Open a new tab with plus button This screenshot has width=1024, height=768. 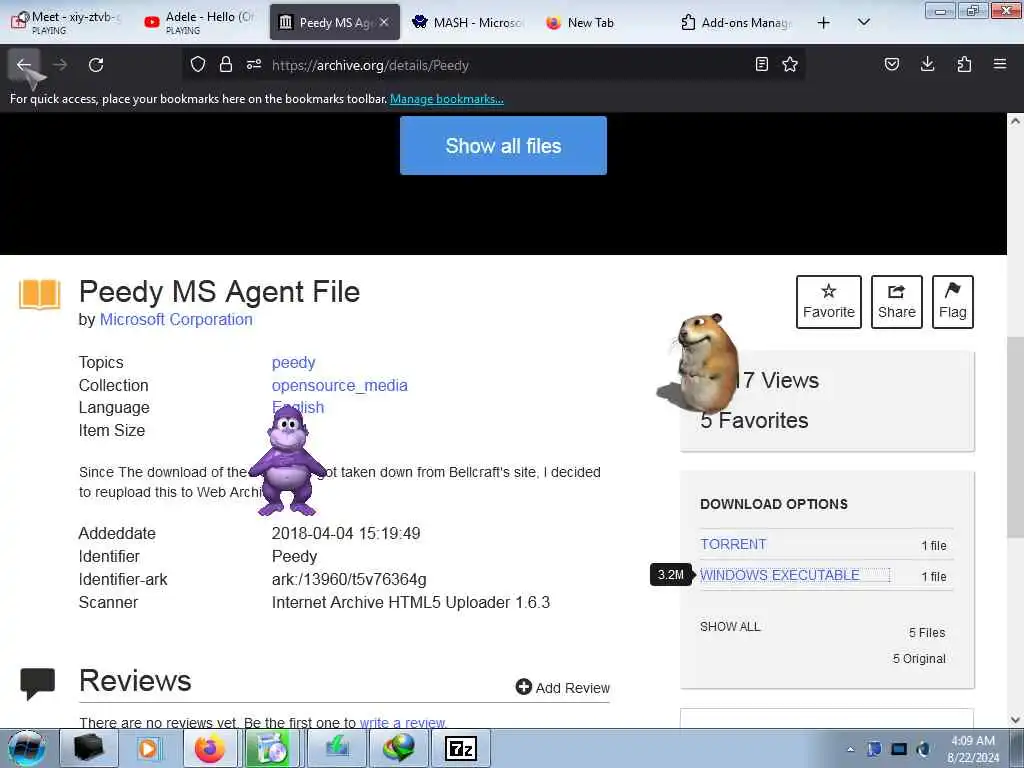point(824,23)
